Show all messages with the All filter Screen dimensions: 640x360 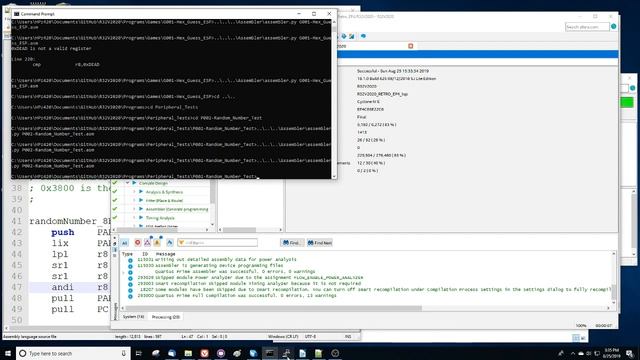(x=124, y=243)
